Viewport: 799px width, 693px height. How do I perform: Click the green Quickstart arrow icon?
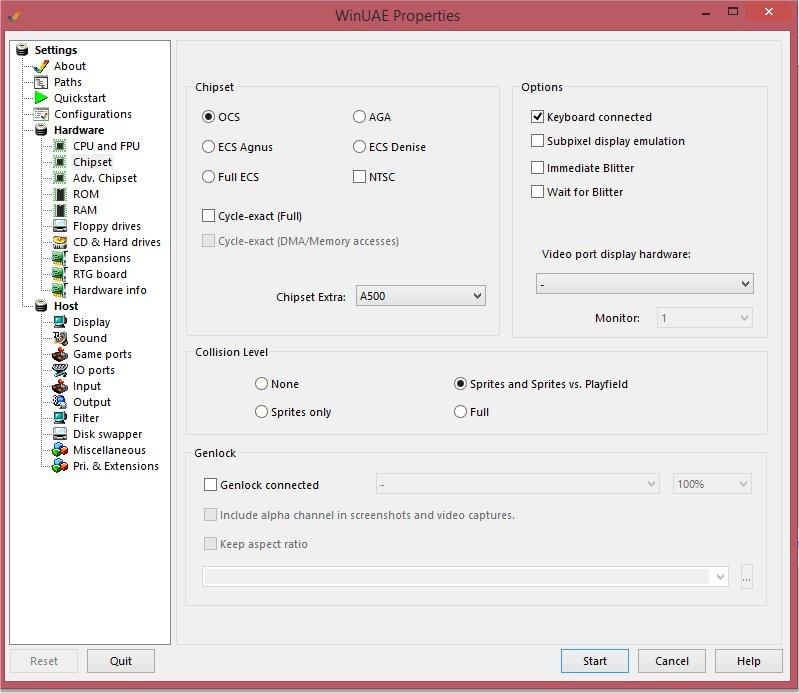click(x=41, y=98)
